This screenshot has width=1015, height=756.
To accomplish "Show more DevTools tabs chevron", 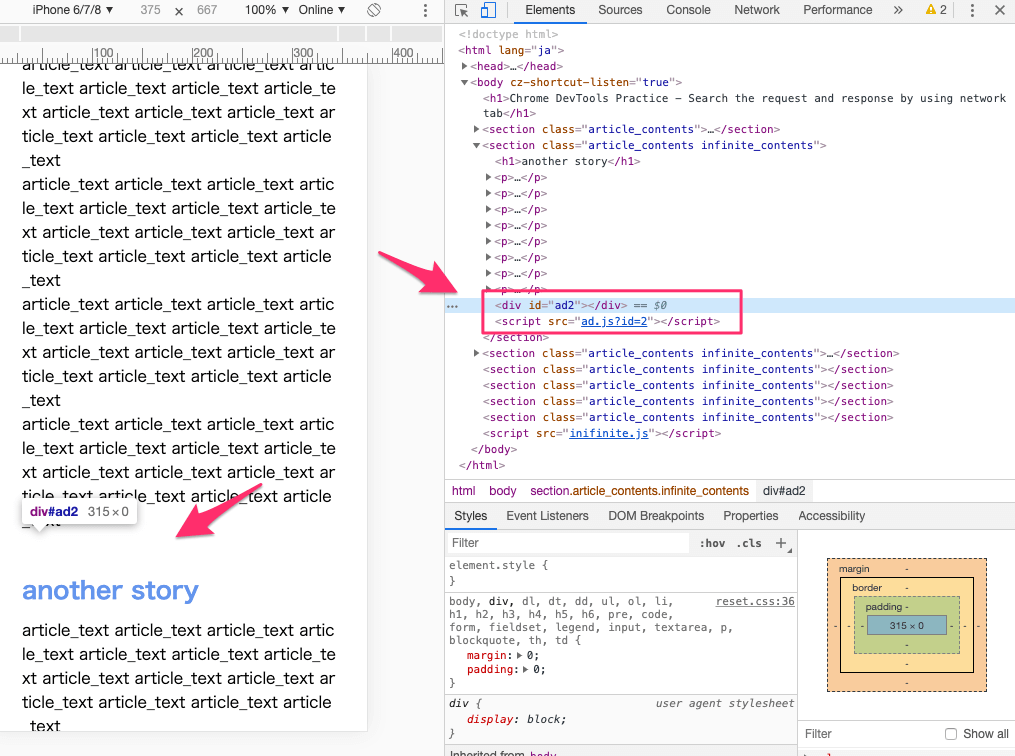I will (x=897, y=10).
